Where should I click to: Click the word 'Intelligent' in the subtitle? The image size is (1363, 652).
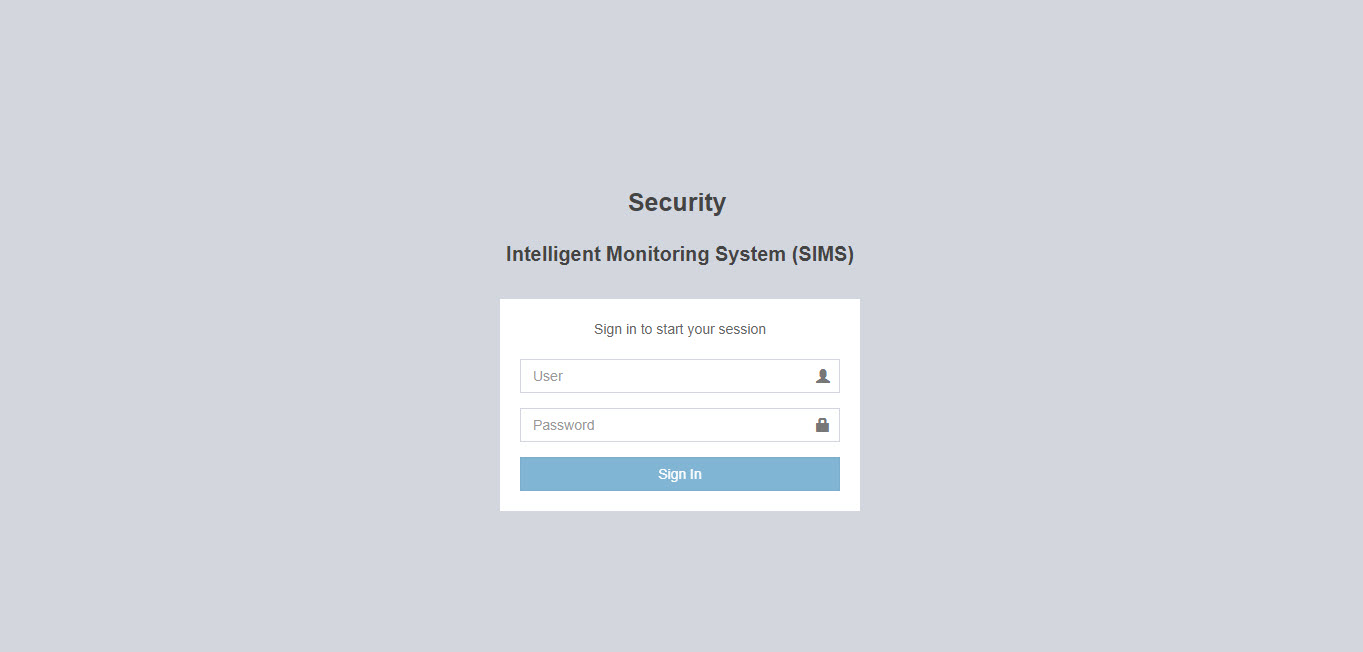[x=553, y=254]
